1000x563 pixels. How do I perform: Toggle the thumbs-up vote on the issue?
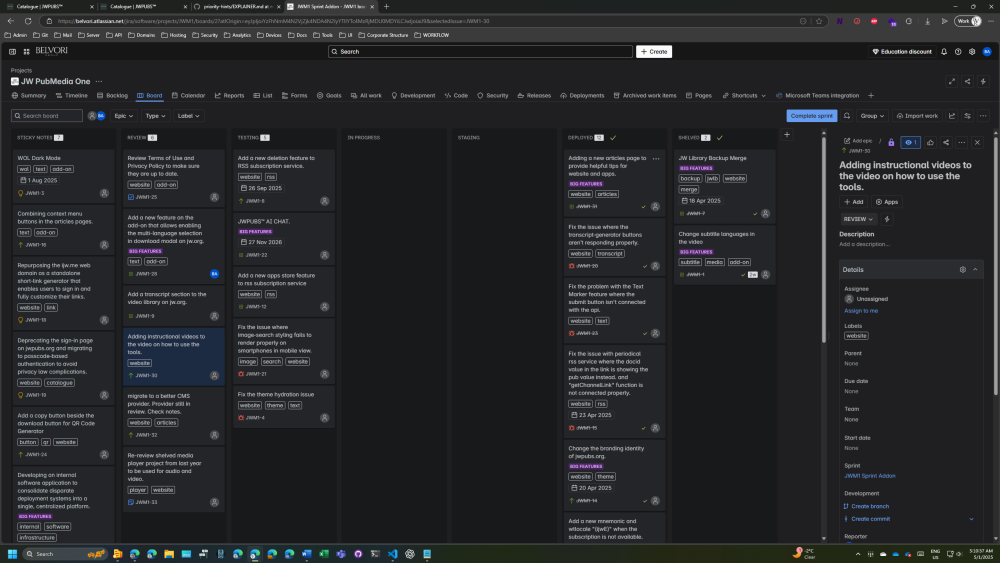930,142
